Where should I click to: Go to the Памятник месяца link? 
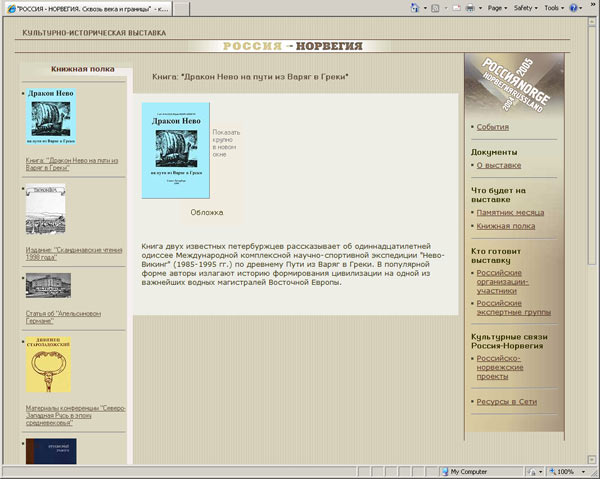[x=510, y=212]
